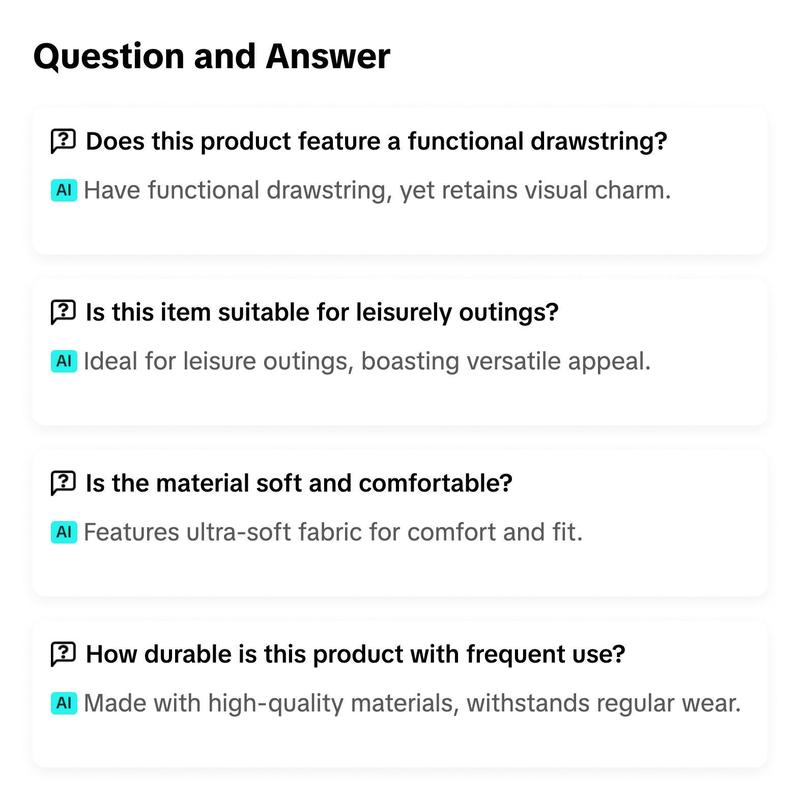Screen dimensions: 800x800
Task: Click the question icon beside the leisurely outings question
Action: 63,312
